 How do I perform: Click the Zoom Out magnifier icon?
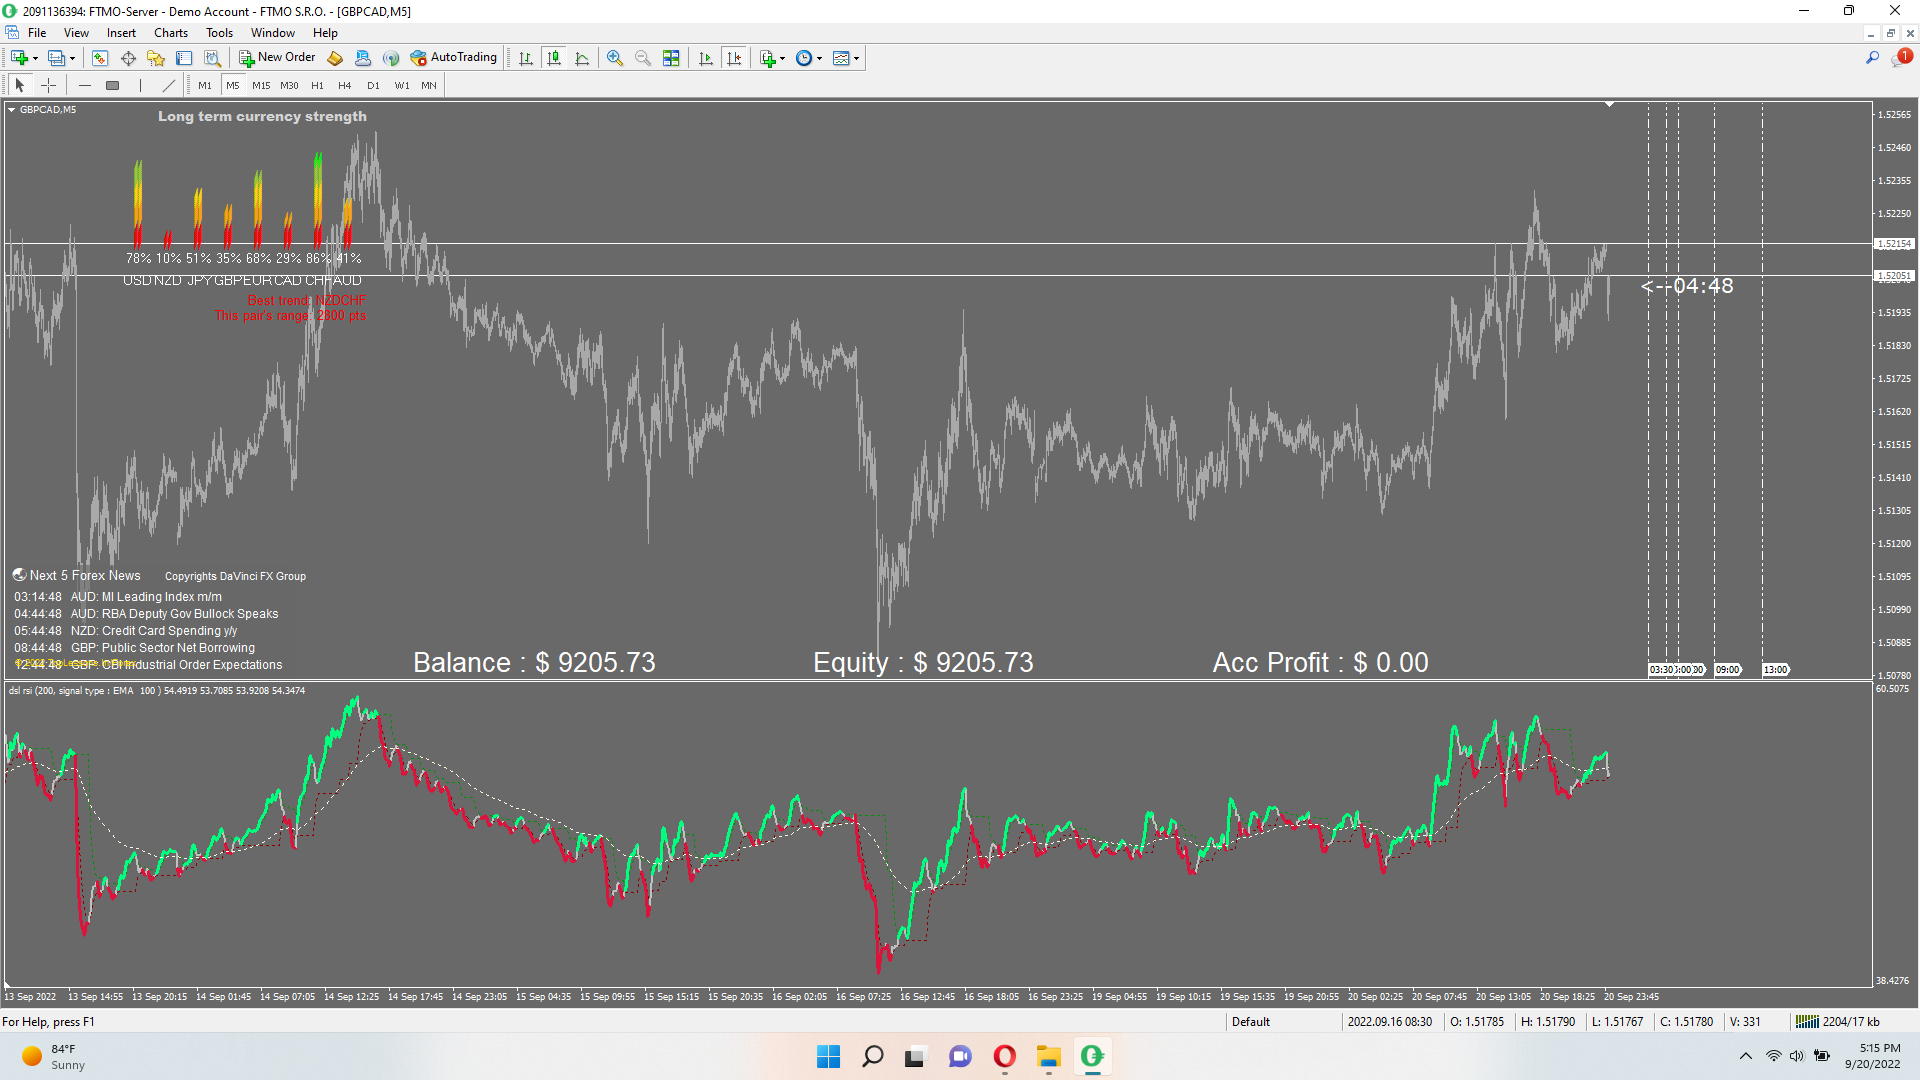[643, 58]
